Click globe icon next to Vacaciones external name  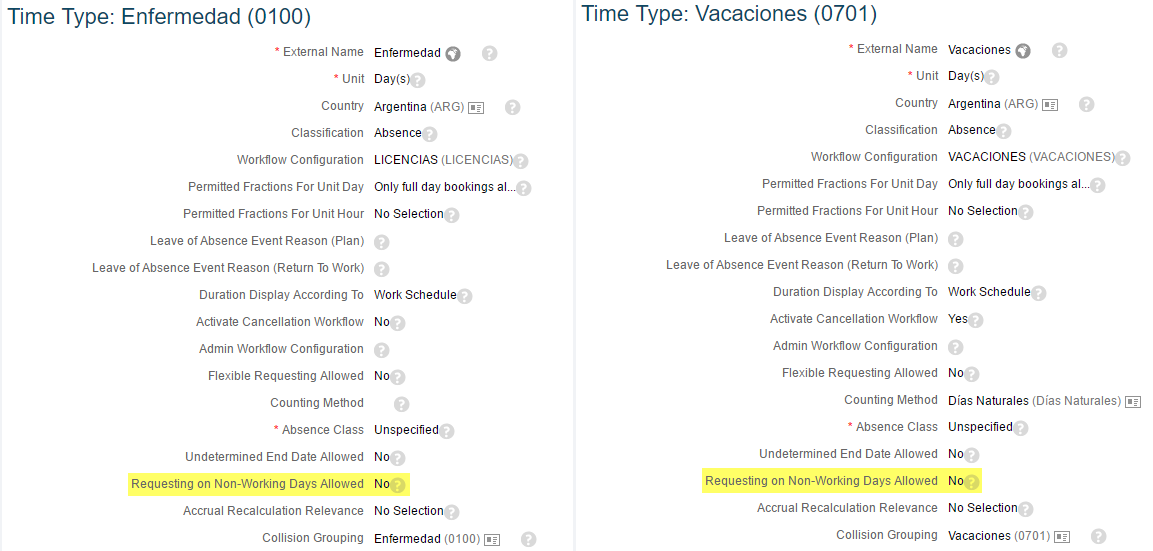click(x=1023, y=51)
